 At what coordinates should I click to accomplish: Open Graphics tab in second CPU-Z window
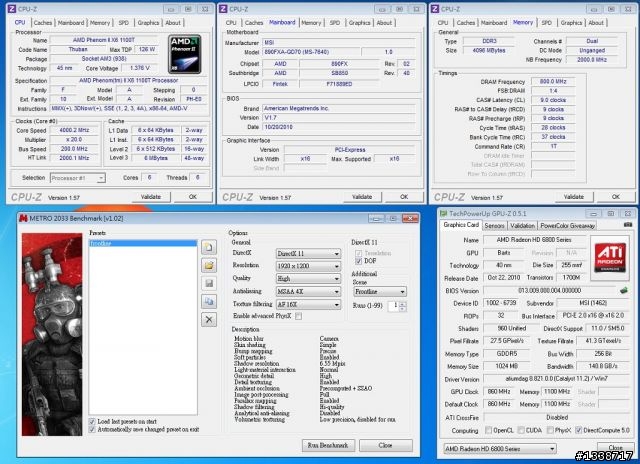tap(359, 23)
